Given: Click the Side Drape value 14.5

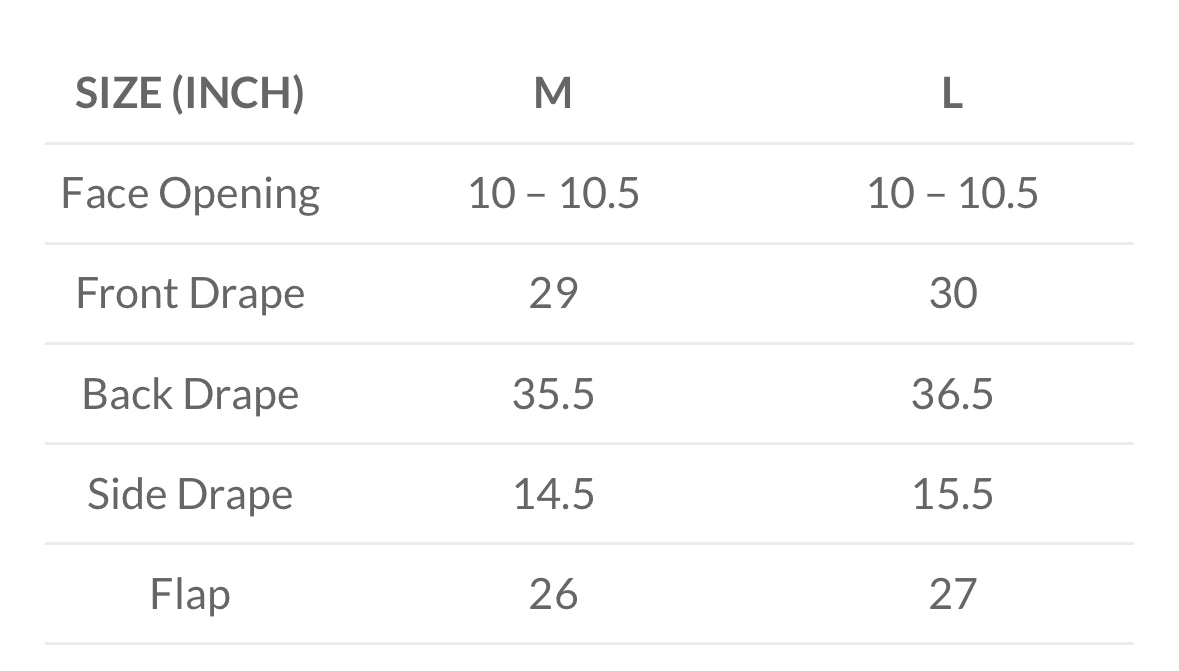Looking at the screenshot, I should coord(553,494).
